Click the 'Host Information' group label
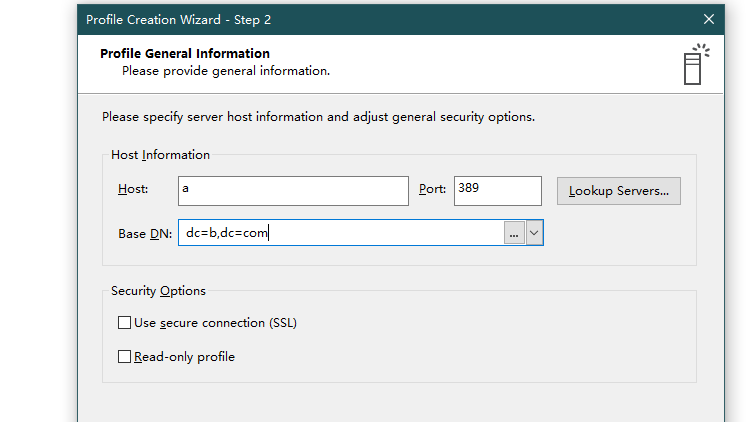The height and width of the screenshot is (422, 756). 161,155
